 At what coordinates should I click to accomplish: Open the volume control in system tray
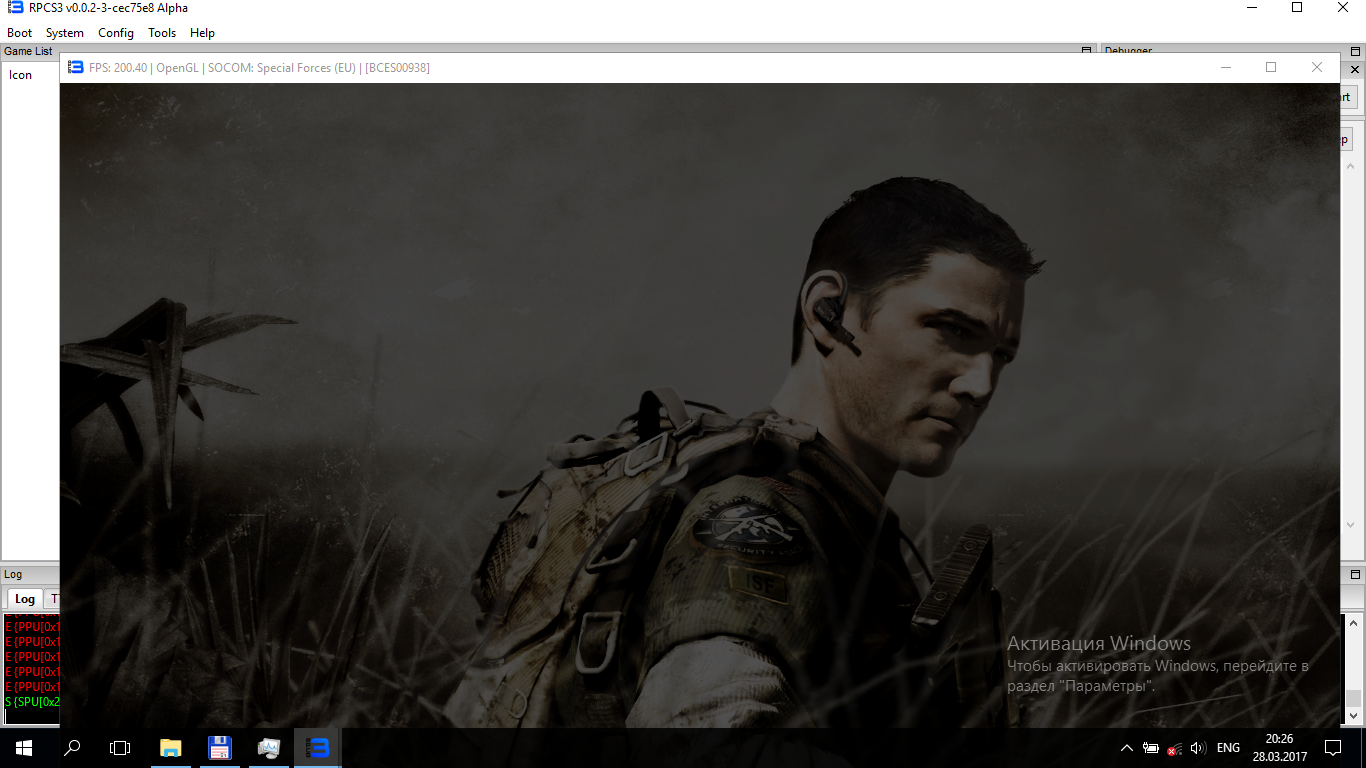(x=1198, y=748)
